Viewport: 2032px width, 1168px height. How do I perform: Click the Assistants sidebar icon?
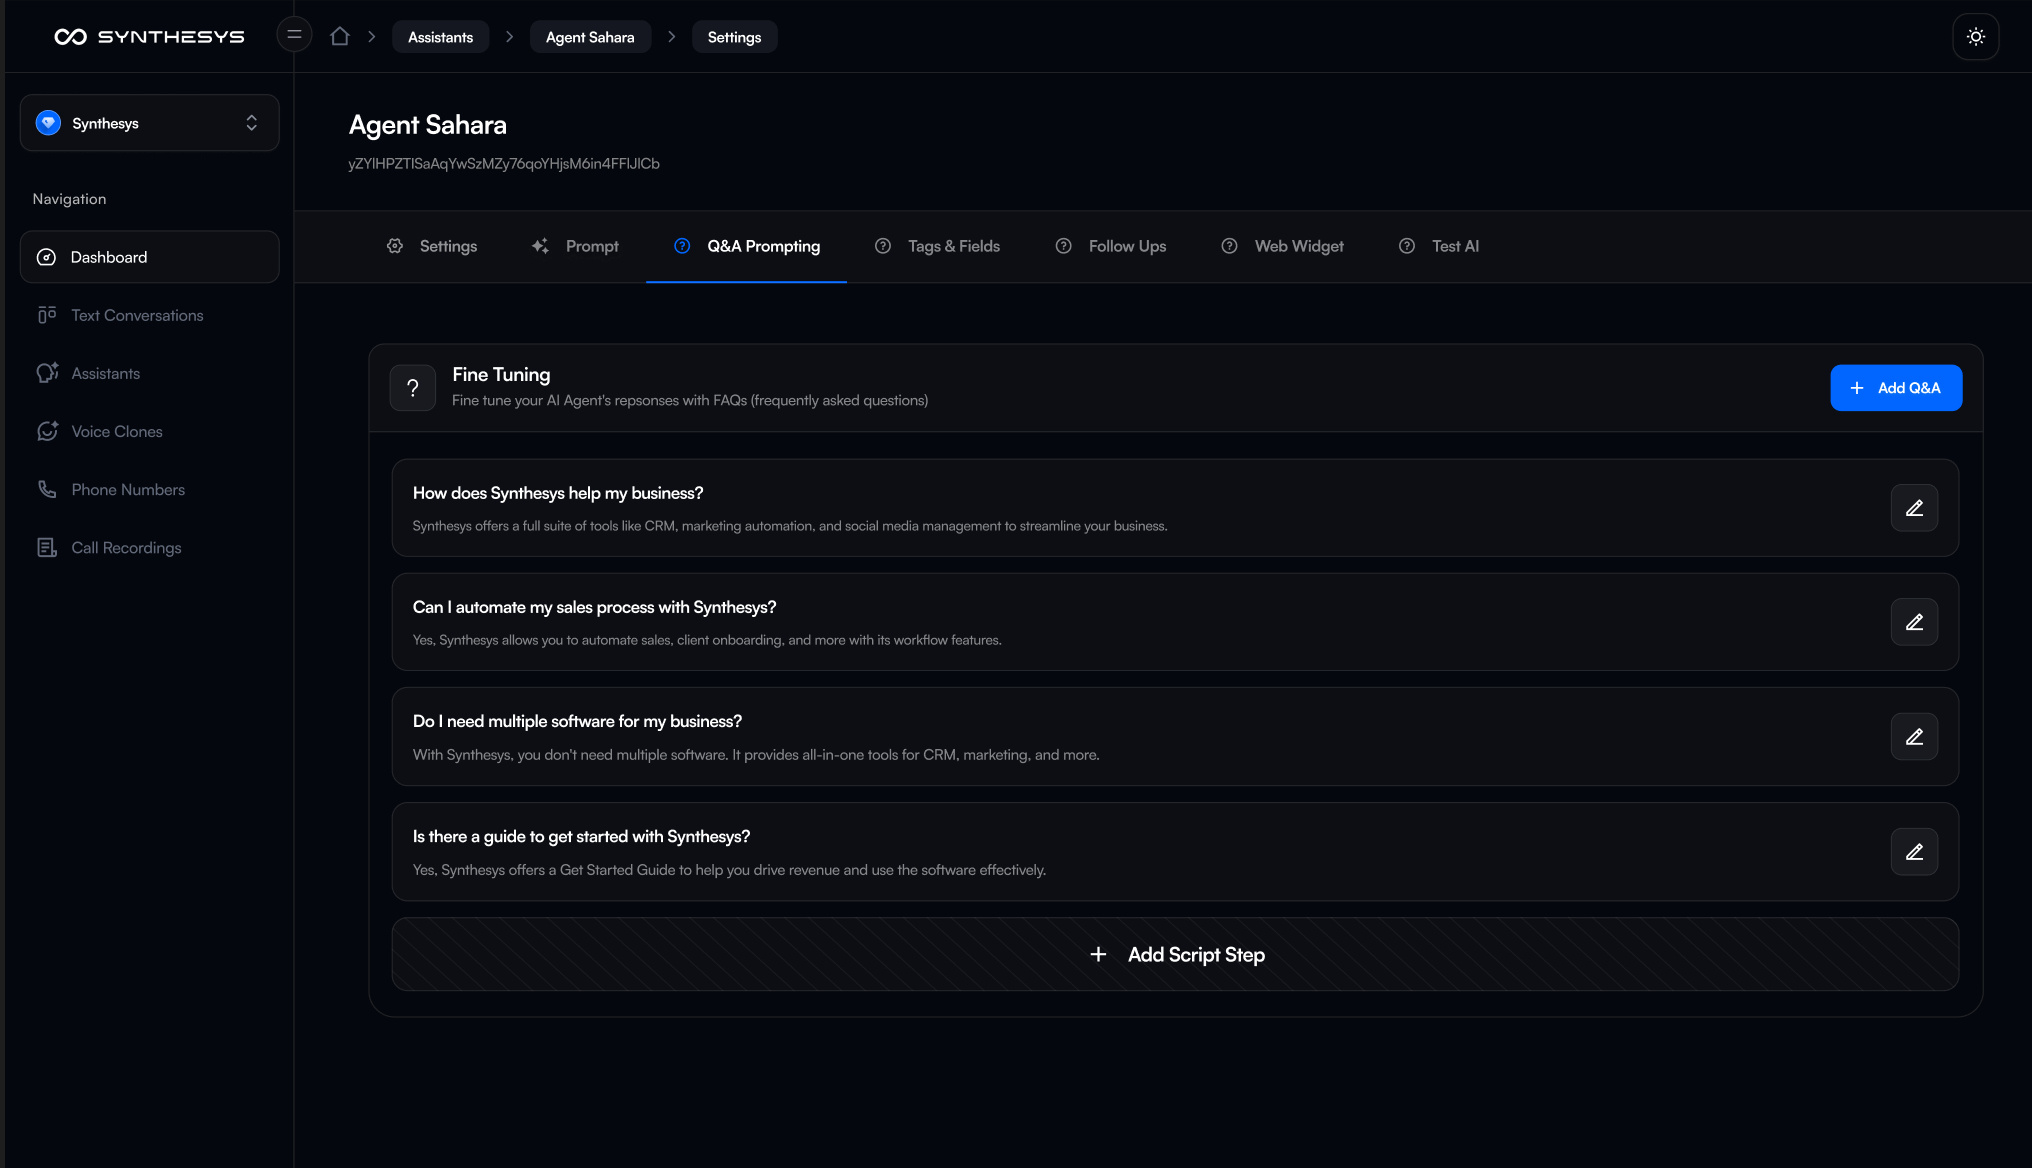click(47, 373)
